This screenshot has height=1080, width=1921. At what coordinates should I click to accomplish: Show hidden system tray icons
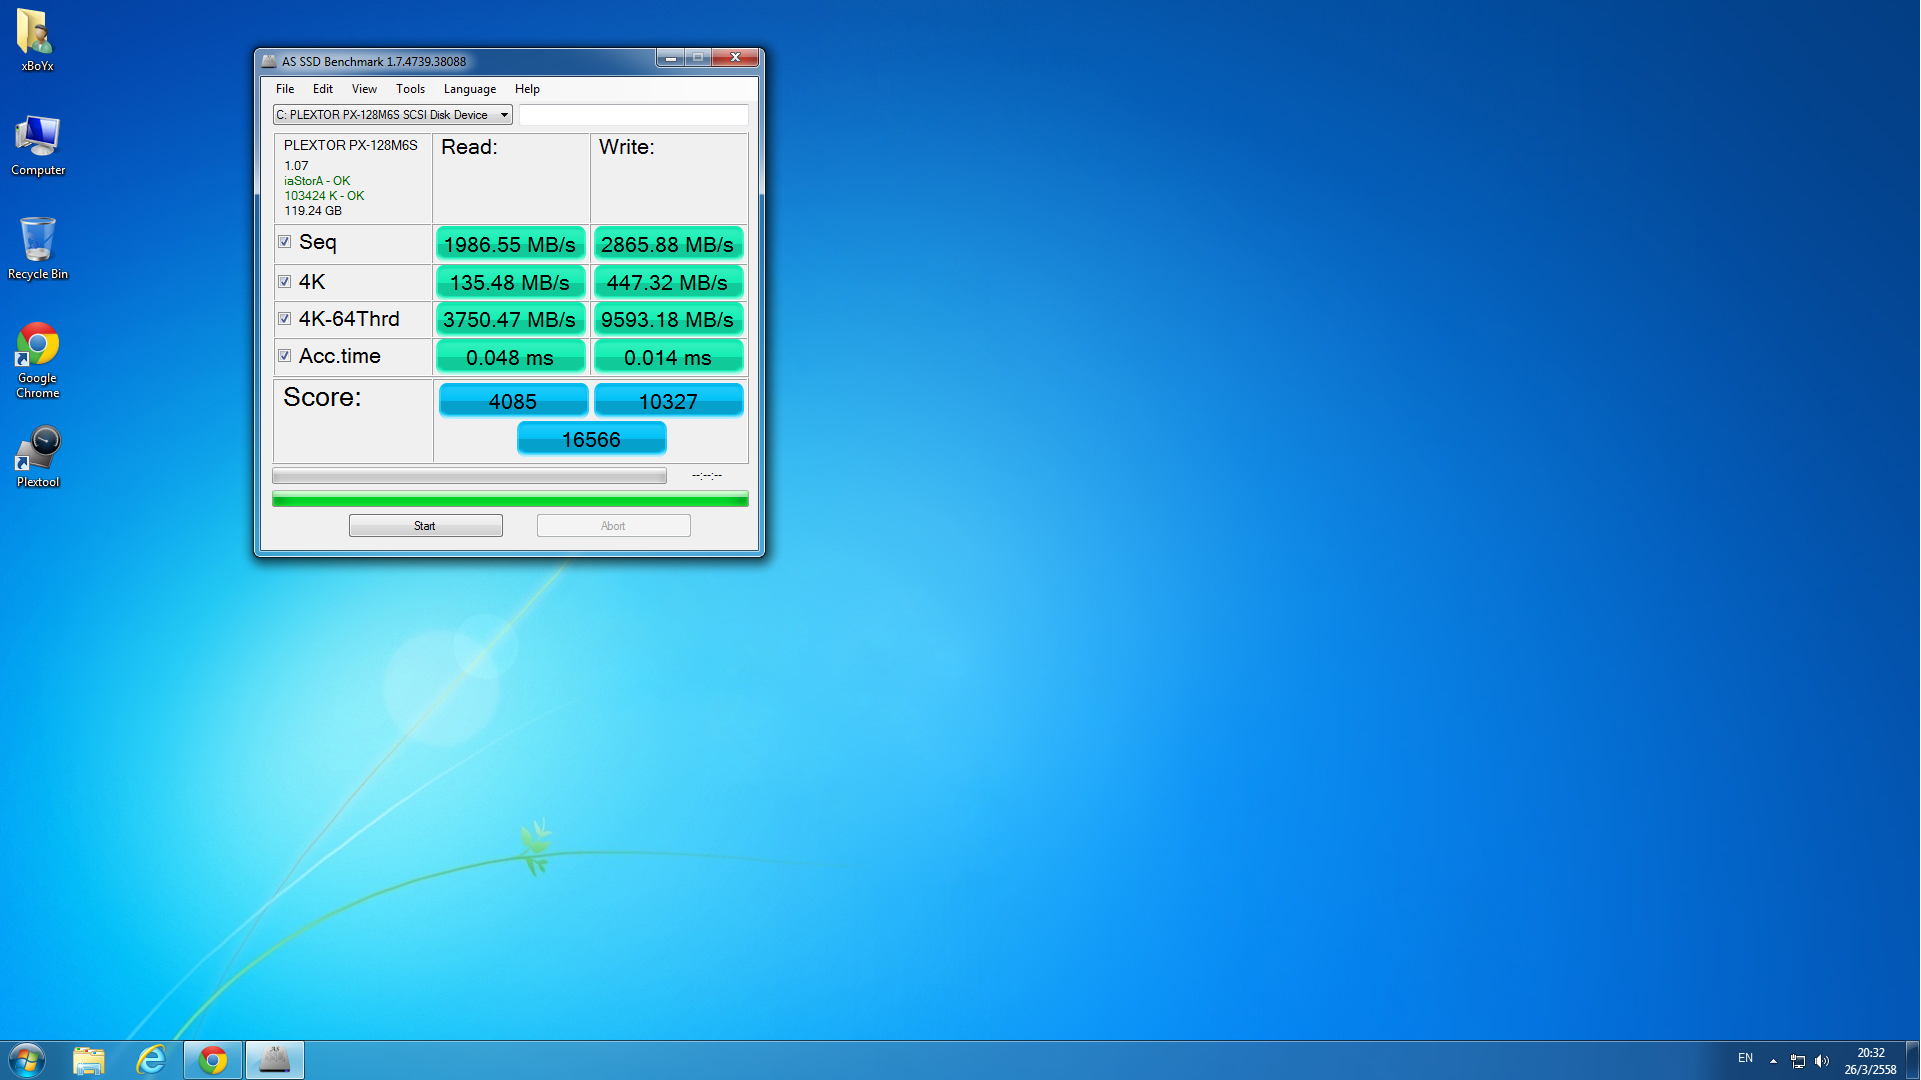click(x=1773, y=1061)
